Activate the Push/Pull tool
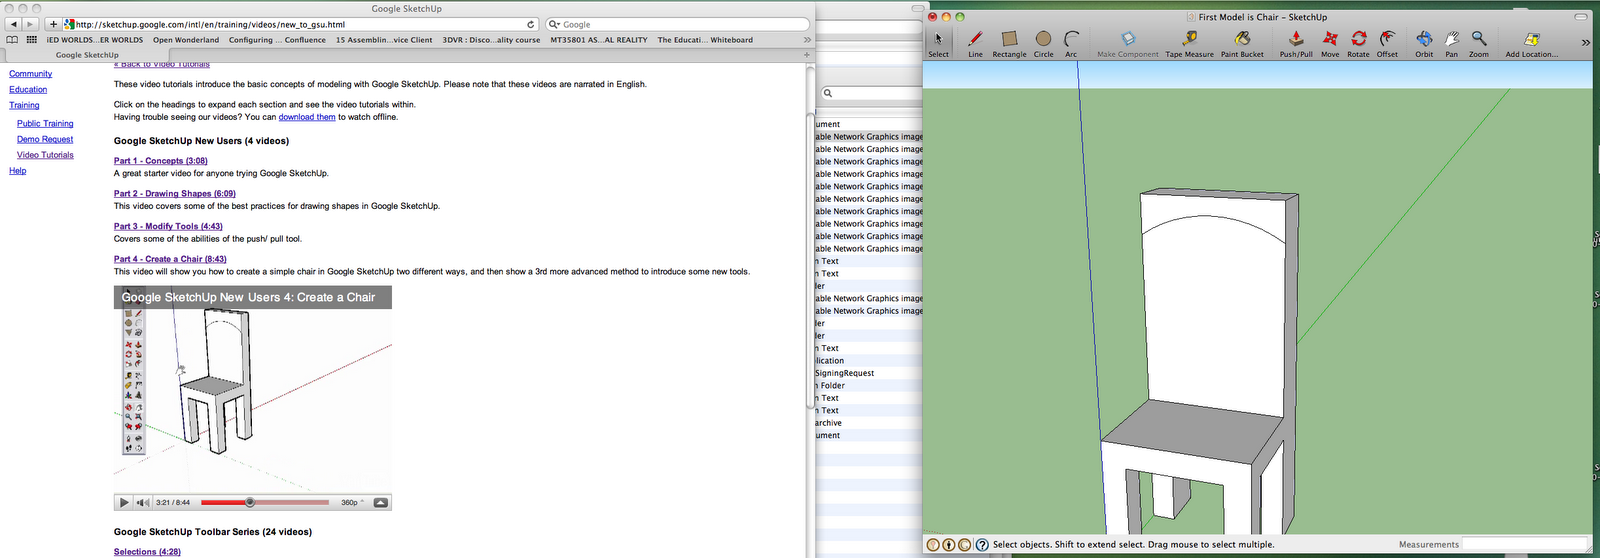The image size is (1600, 558). pos(1296,43)
